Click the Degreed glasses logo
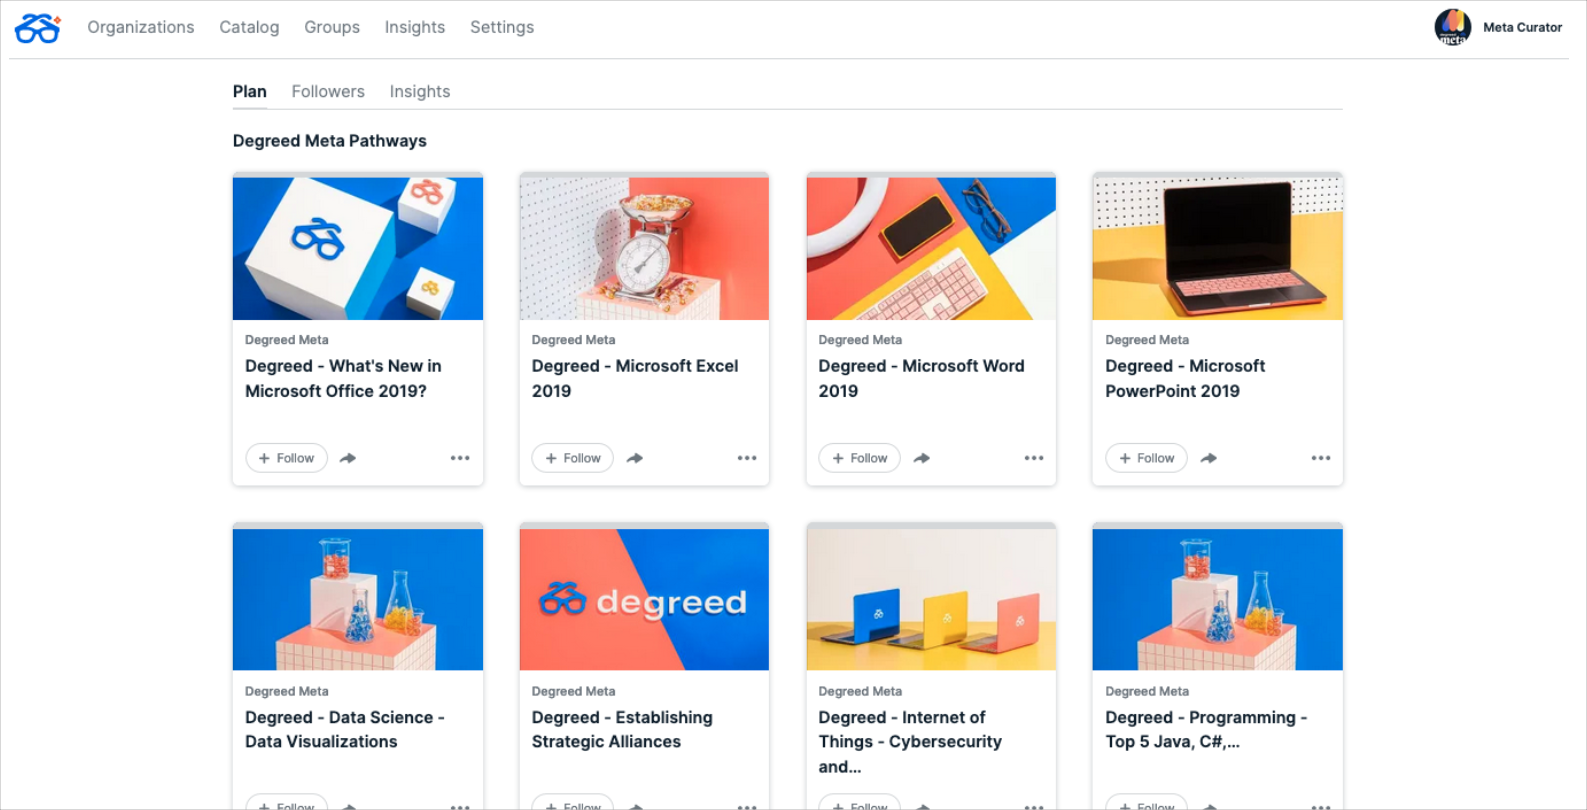This screenshot has width=1587, height=810. [x=38, y=28]
